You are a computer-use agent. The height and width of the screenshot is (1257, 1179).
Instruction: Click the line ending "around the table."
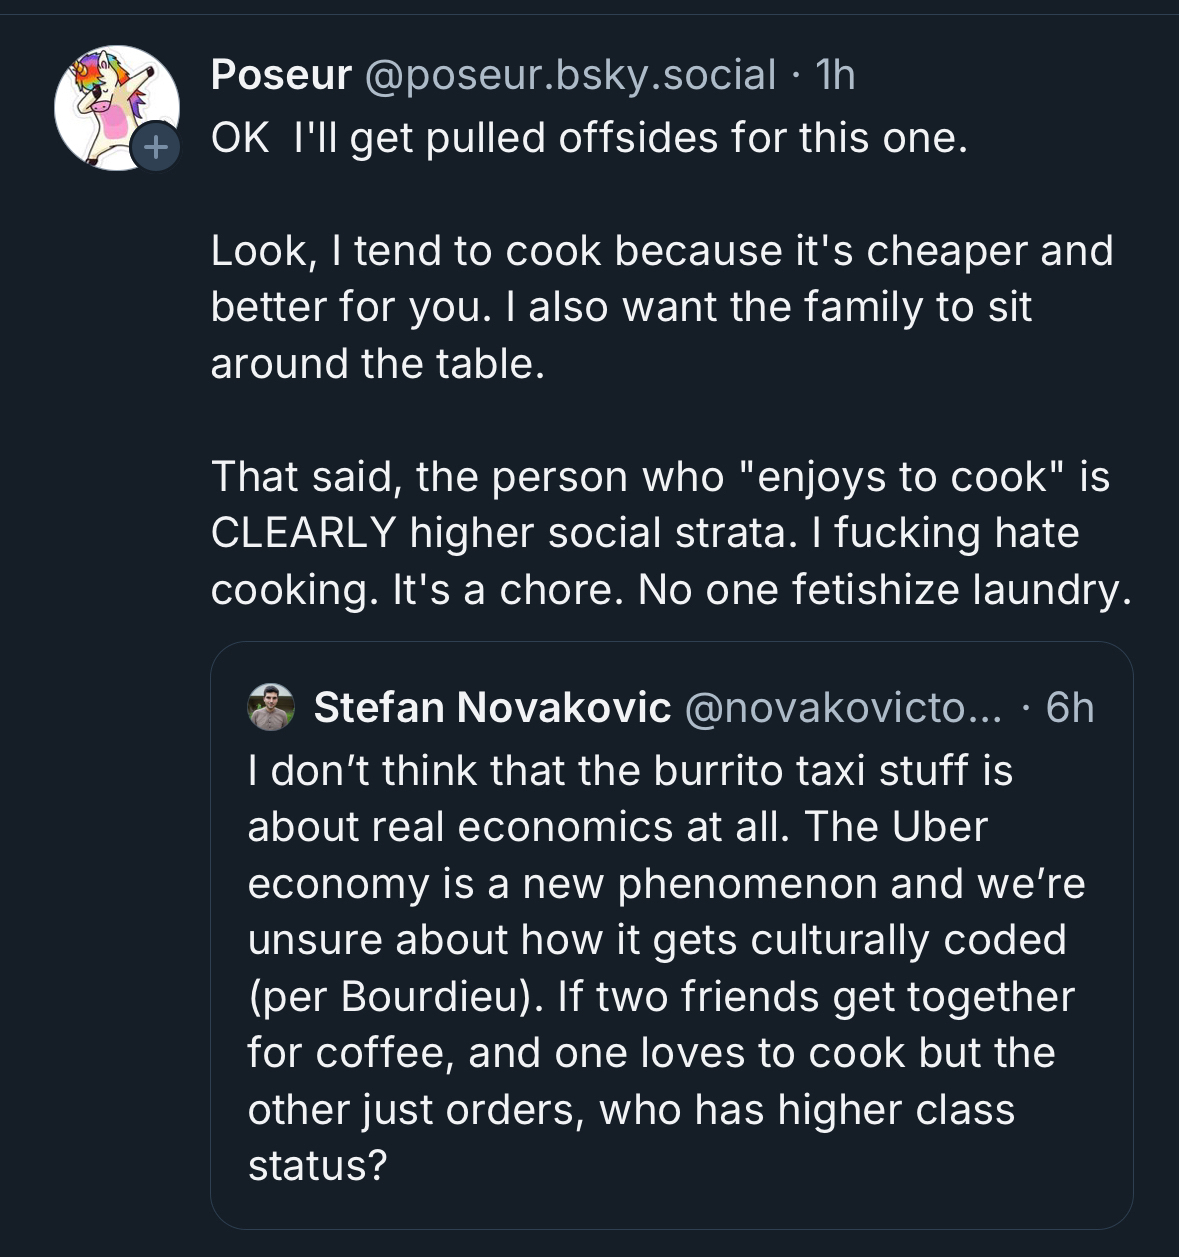tap(378, 364)
